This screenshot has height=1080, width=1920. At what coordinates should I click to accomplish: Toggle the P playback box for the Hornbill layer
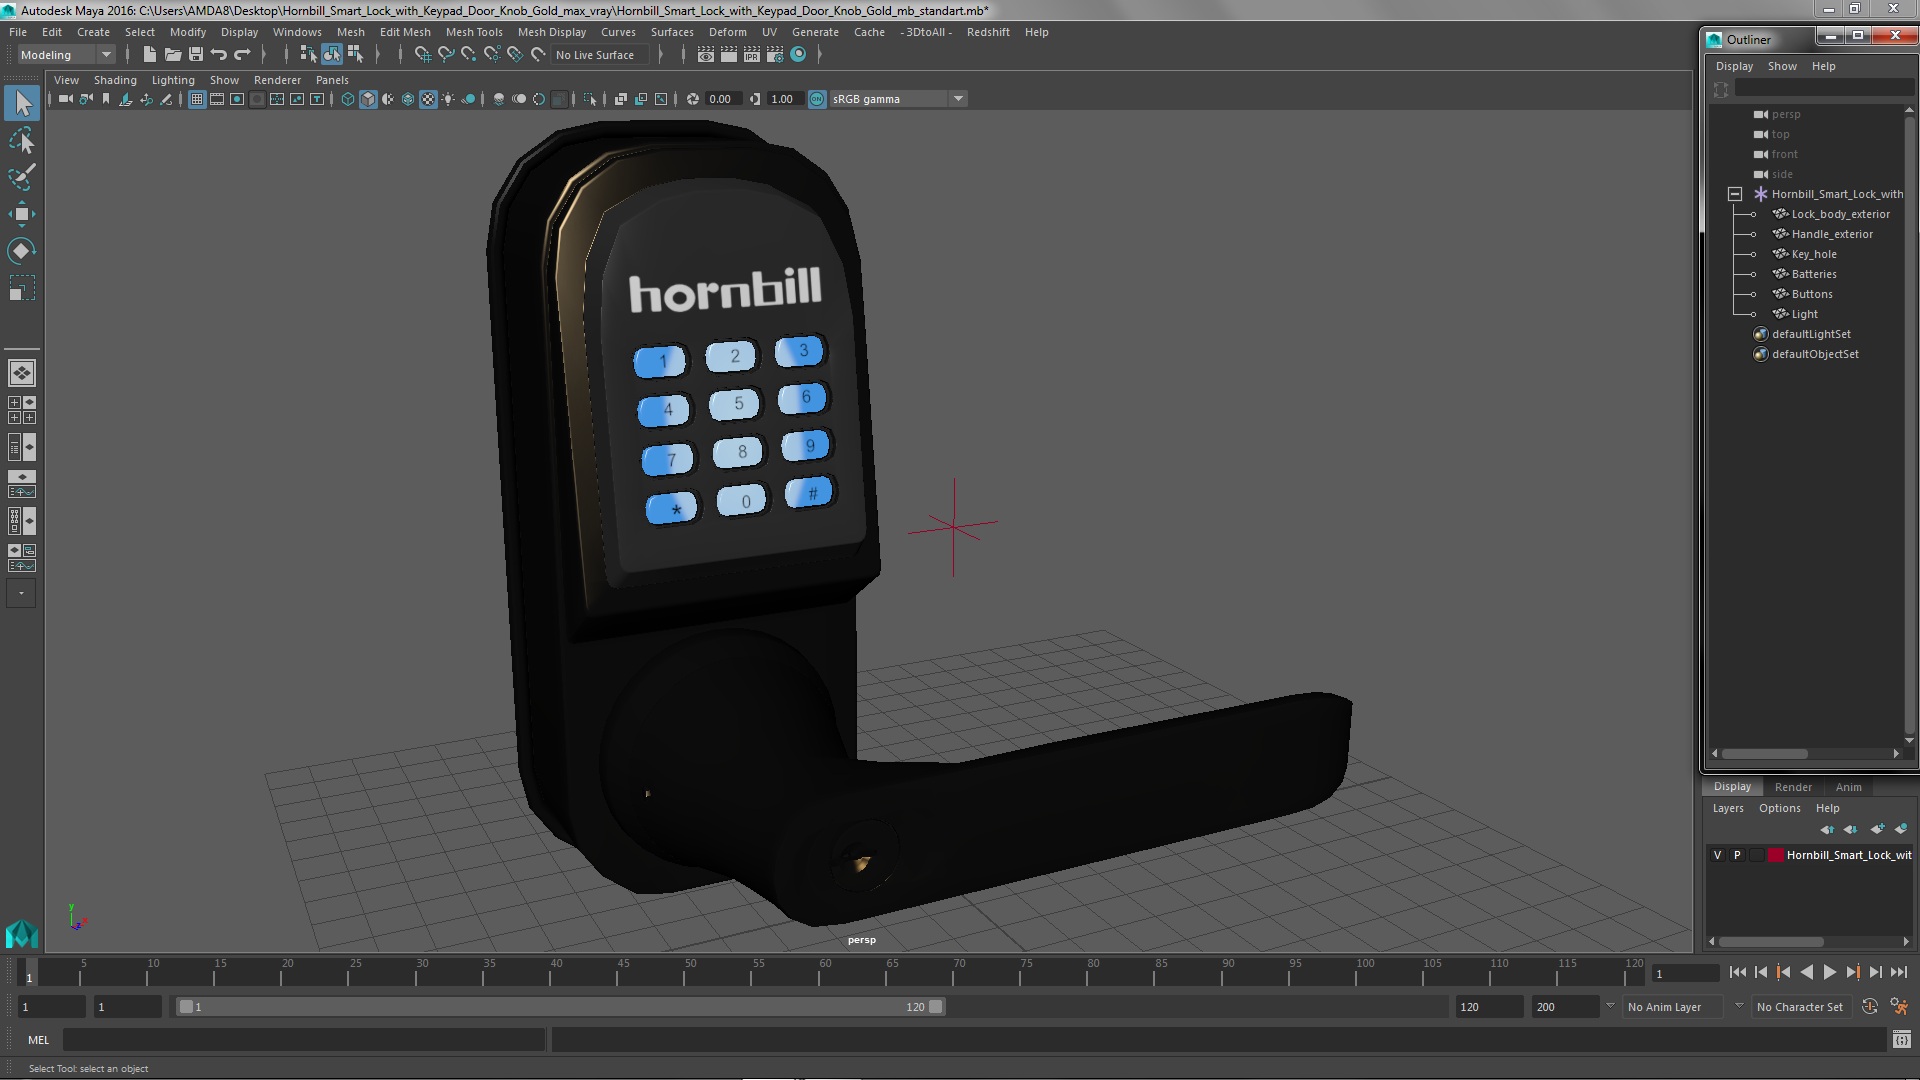(x=1737, y=855)
